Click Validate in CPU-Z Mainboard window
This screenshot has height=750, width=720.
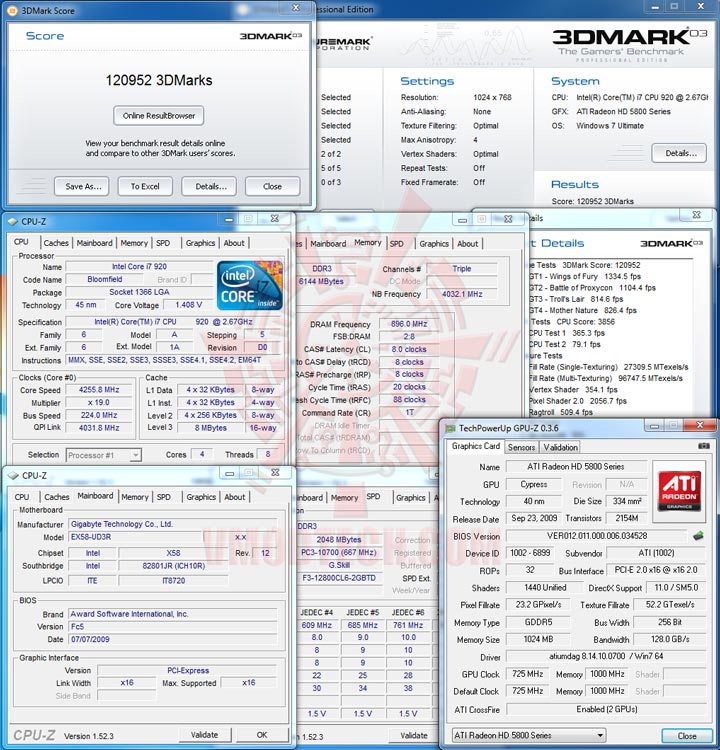(x=204, y=735)
